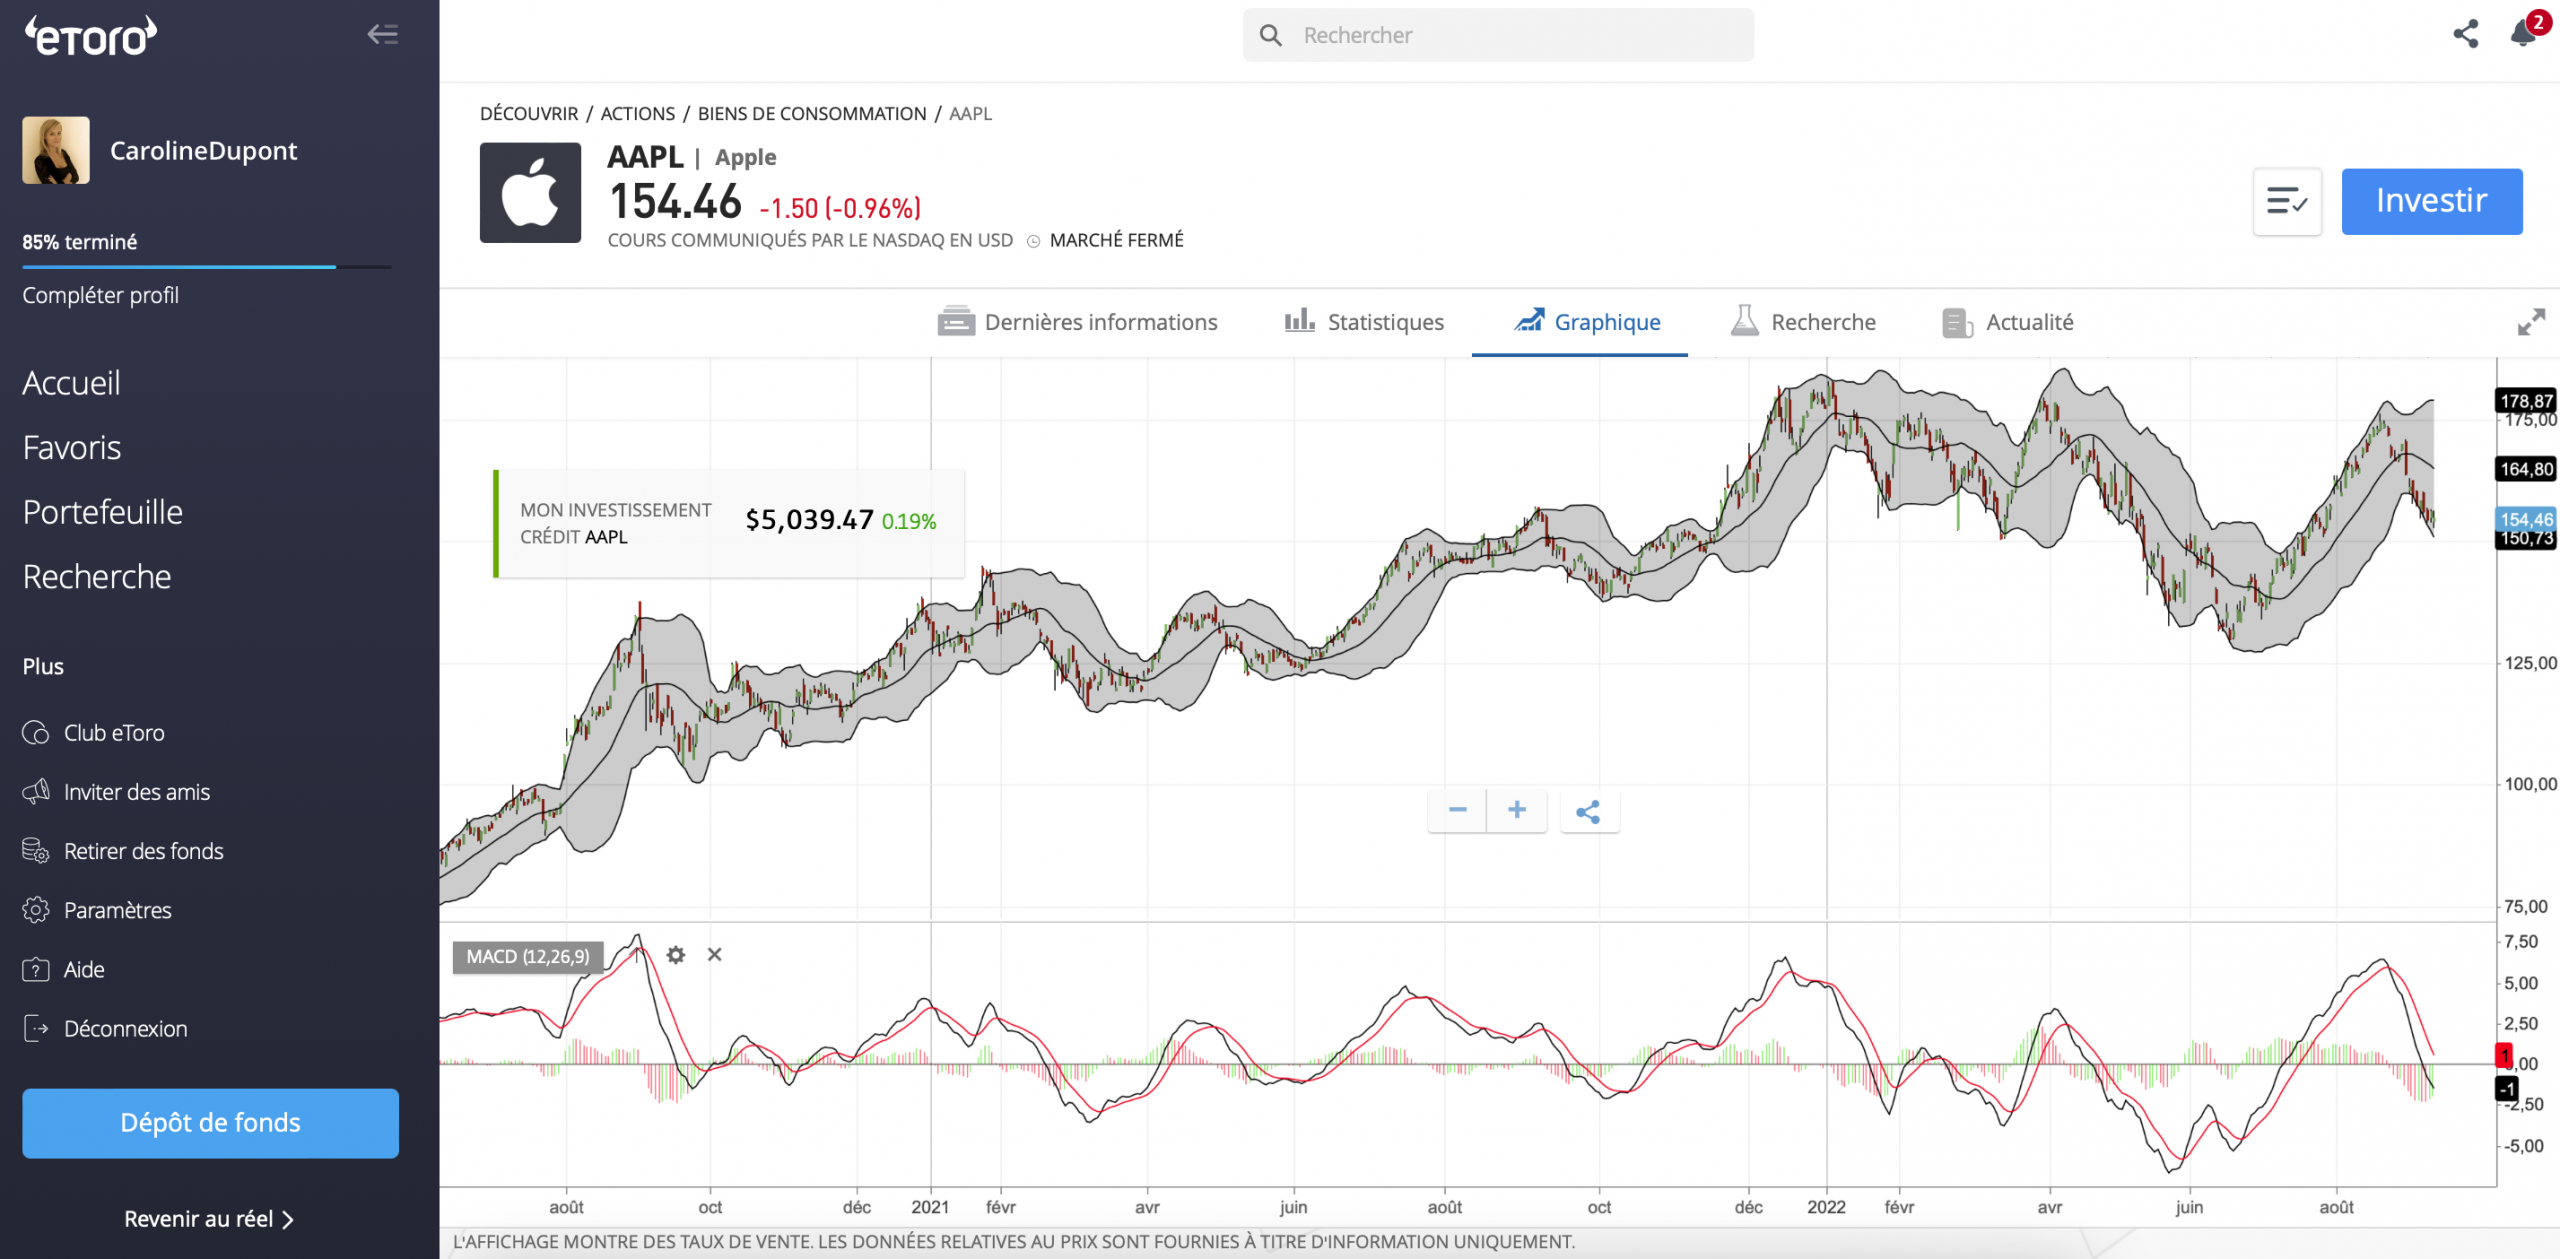Viewport: 2560px width, 1259px height.
Task: Click the Aide question mark icon
Action: point(36,969)
